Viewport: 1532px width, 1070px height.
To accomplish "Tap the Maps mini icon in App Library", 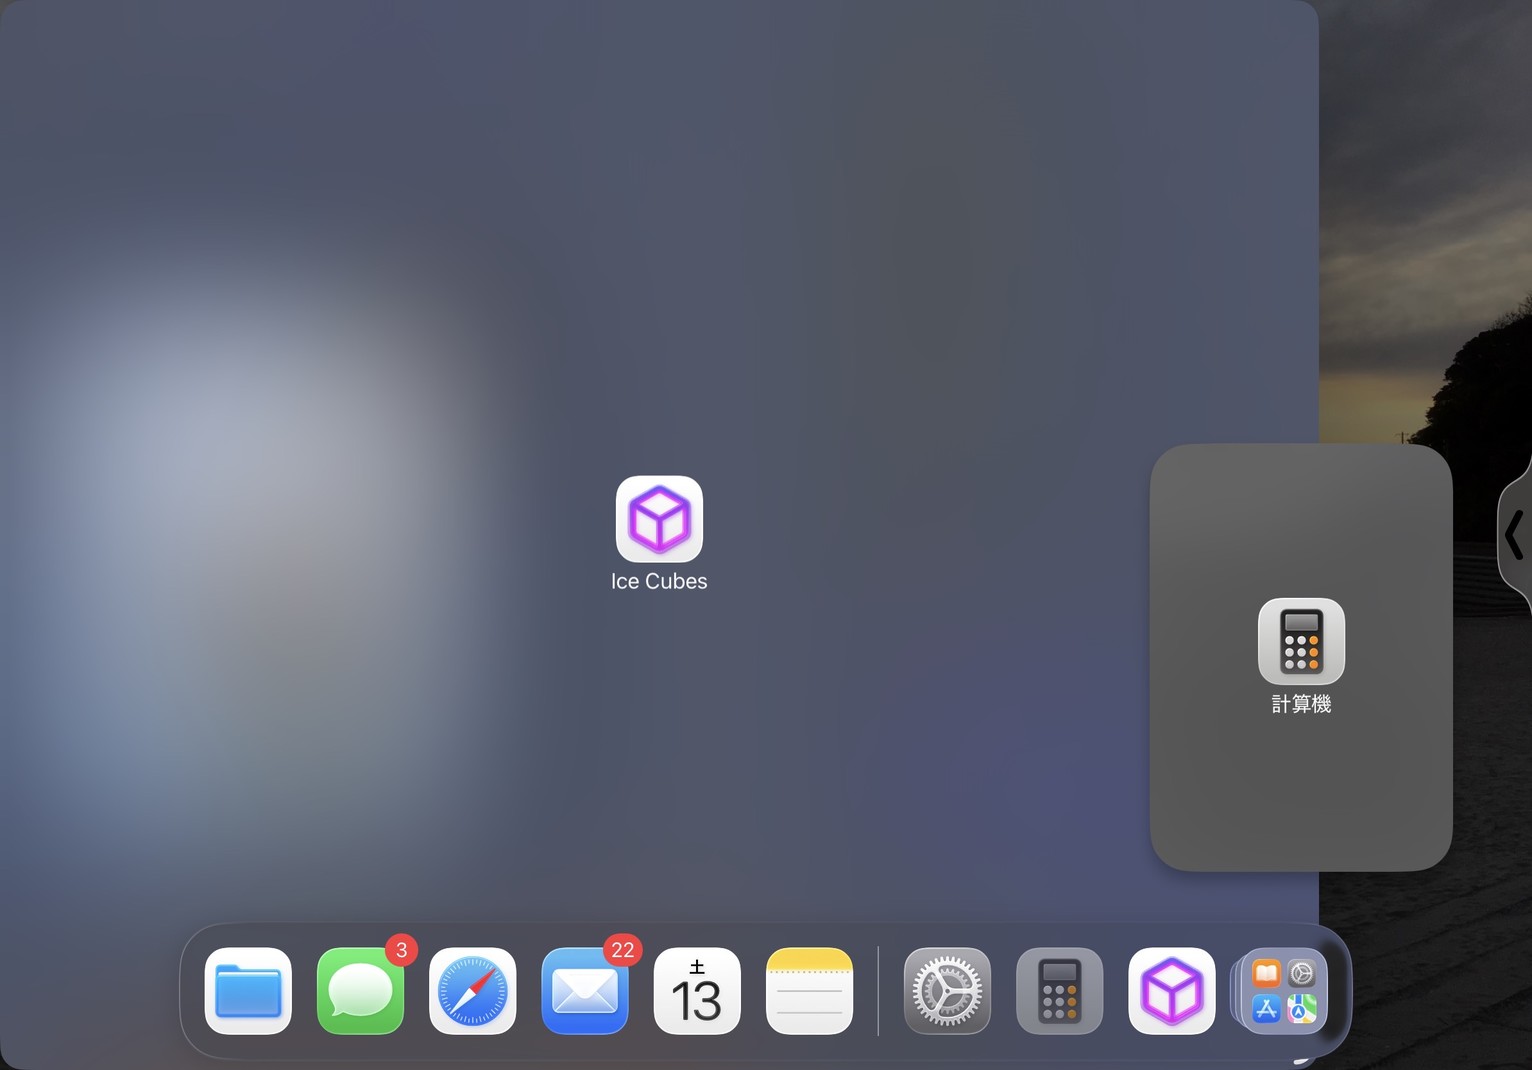I will [1301, 1009].
